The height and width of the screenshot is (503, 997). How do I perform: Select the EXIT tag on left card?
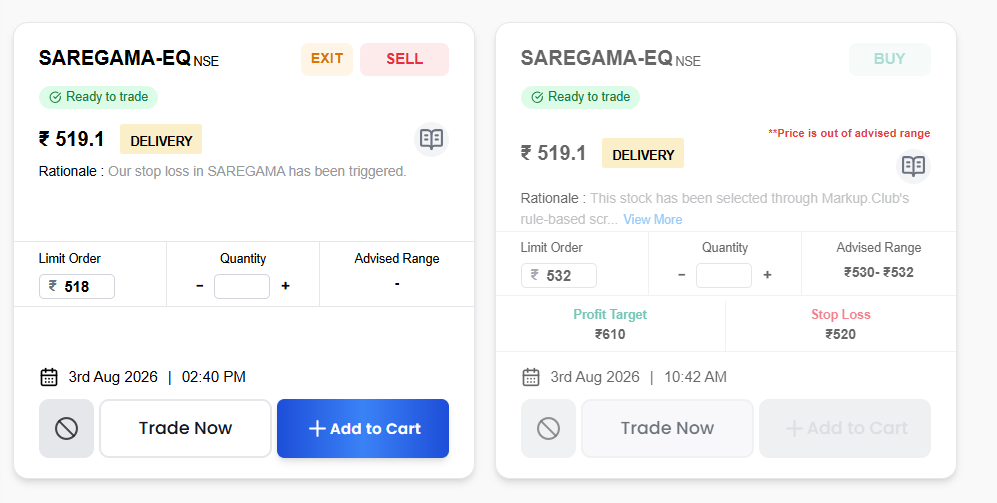[x=327, y=59]
